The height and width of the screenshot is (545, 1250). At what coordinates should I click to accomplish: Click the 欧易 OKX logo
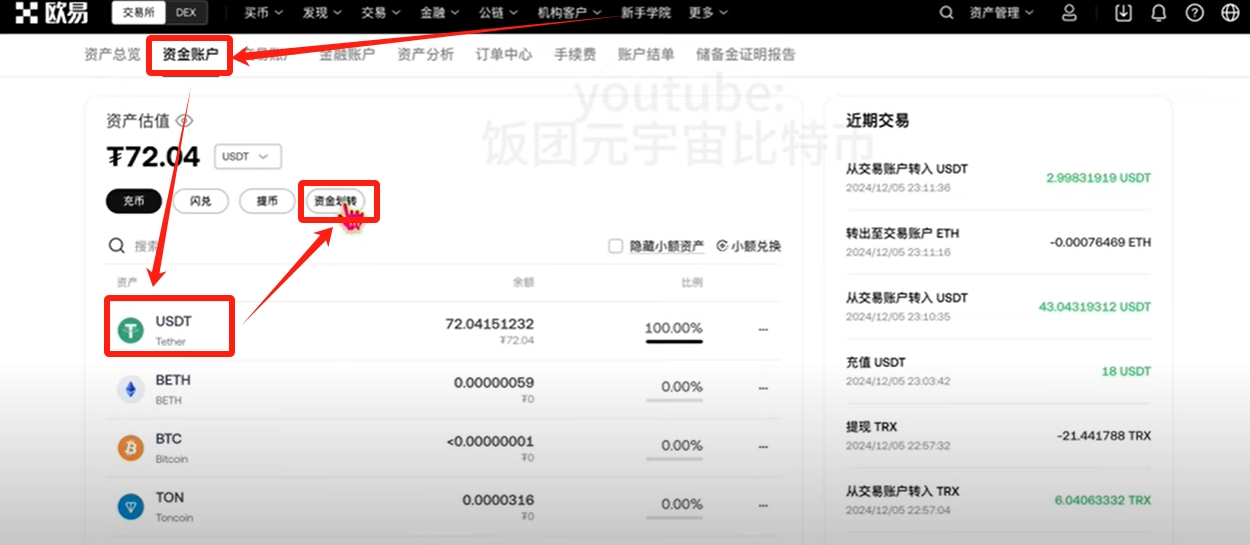click(51, 13)
